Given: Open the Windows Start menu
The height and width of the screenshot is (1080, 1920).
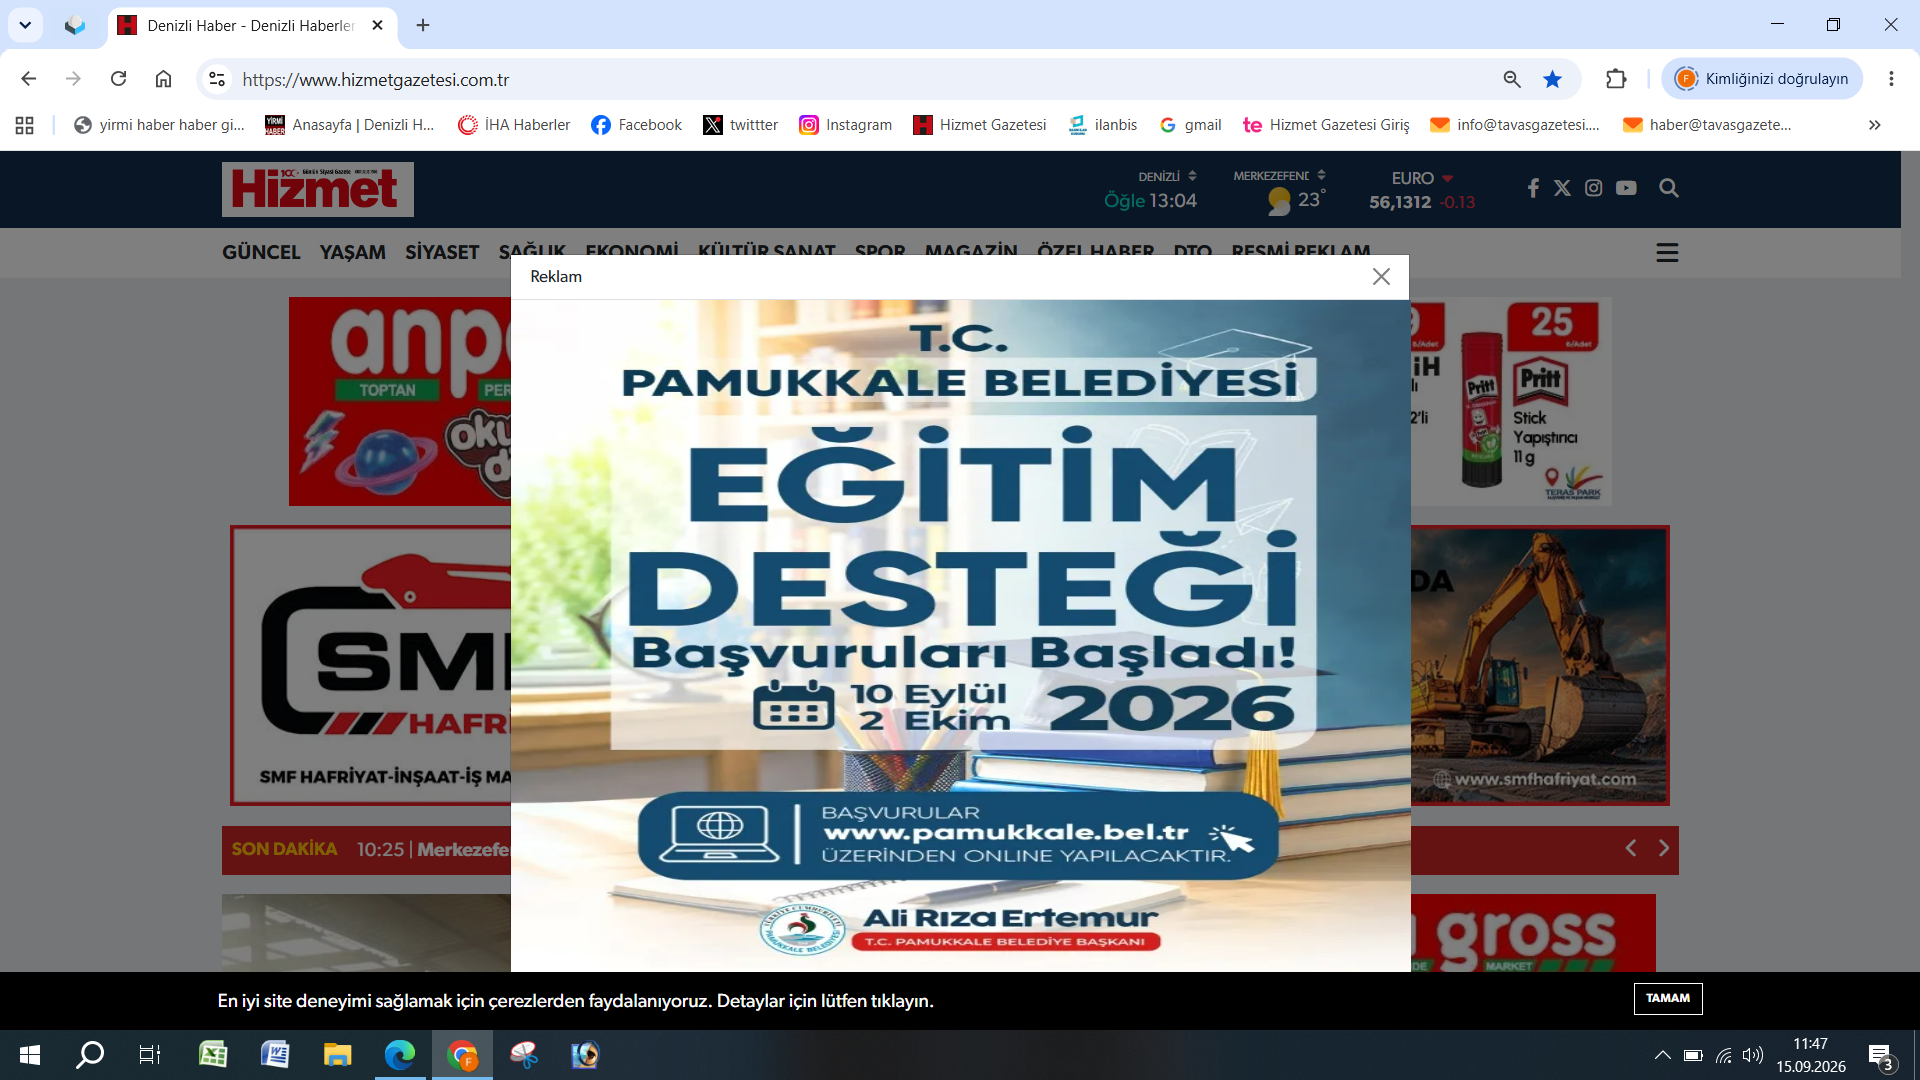Looking at the screenshot, I should click(30, 1055).
